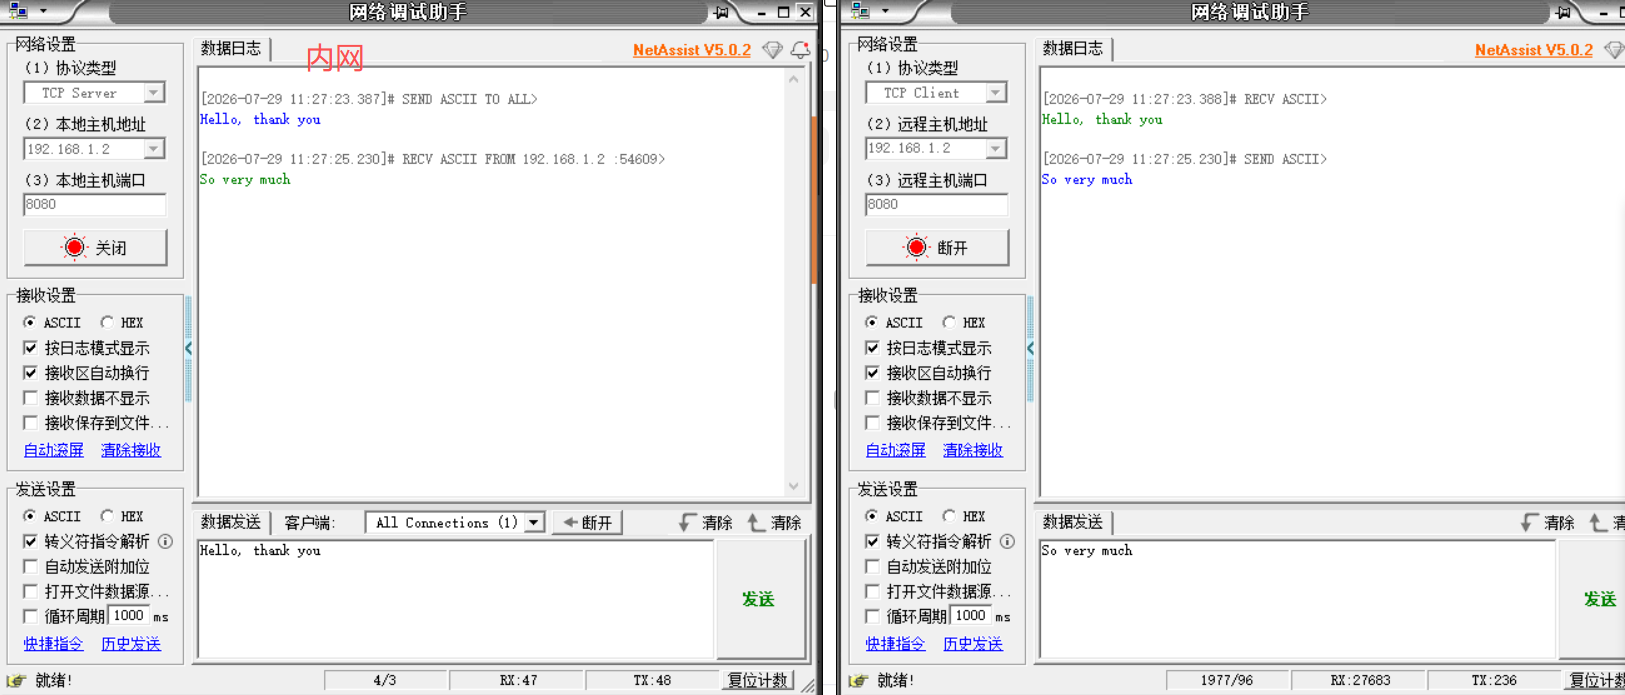
Task: Enable server 循环周期 checkbox
Action: coord(30,616)
